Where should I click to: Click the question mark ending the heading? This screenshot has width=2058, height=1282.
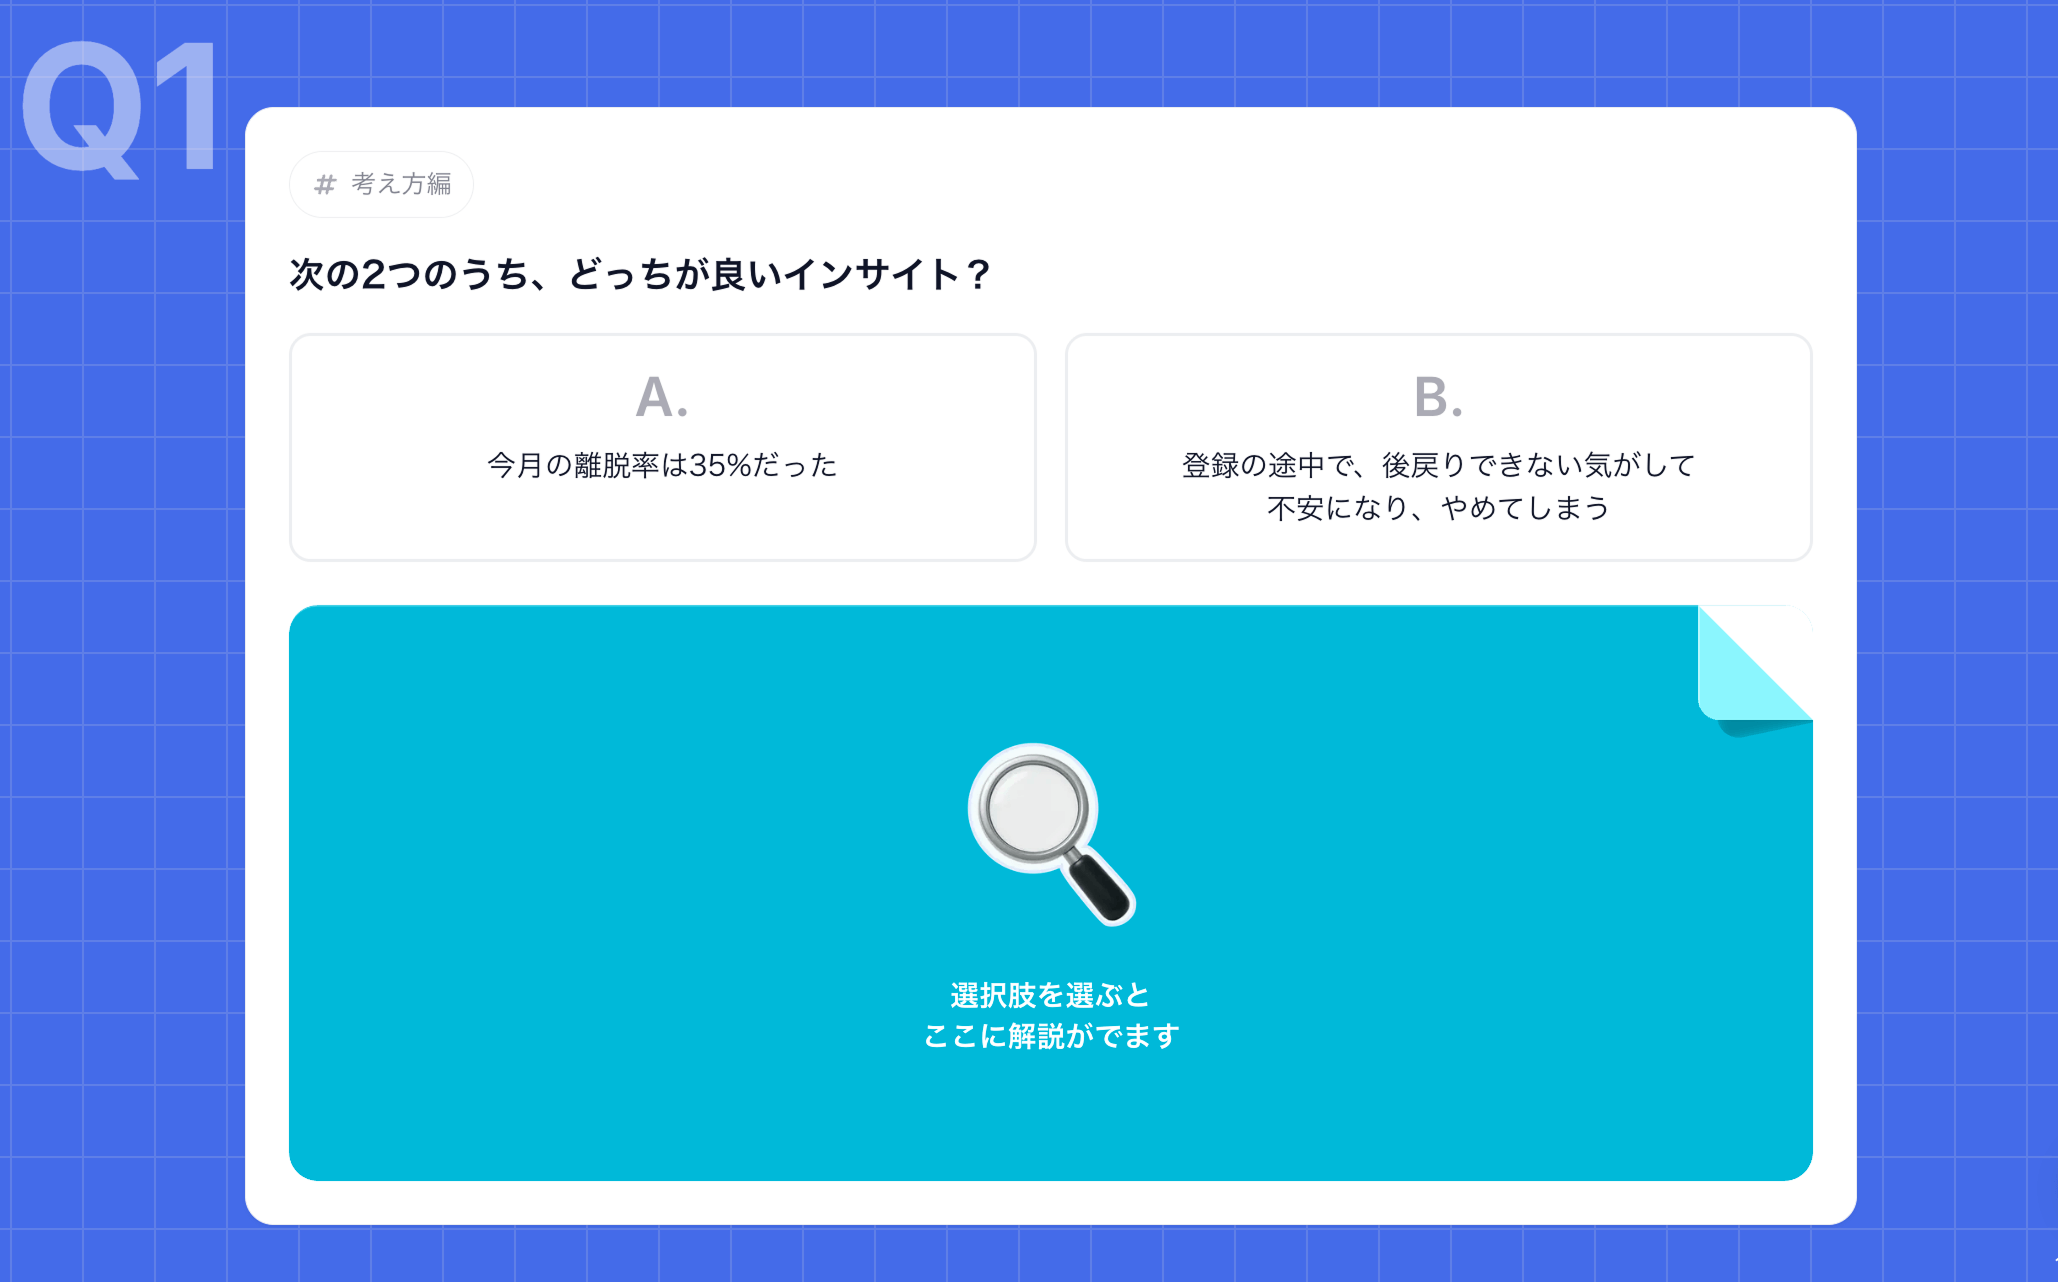point(978,274)
